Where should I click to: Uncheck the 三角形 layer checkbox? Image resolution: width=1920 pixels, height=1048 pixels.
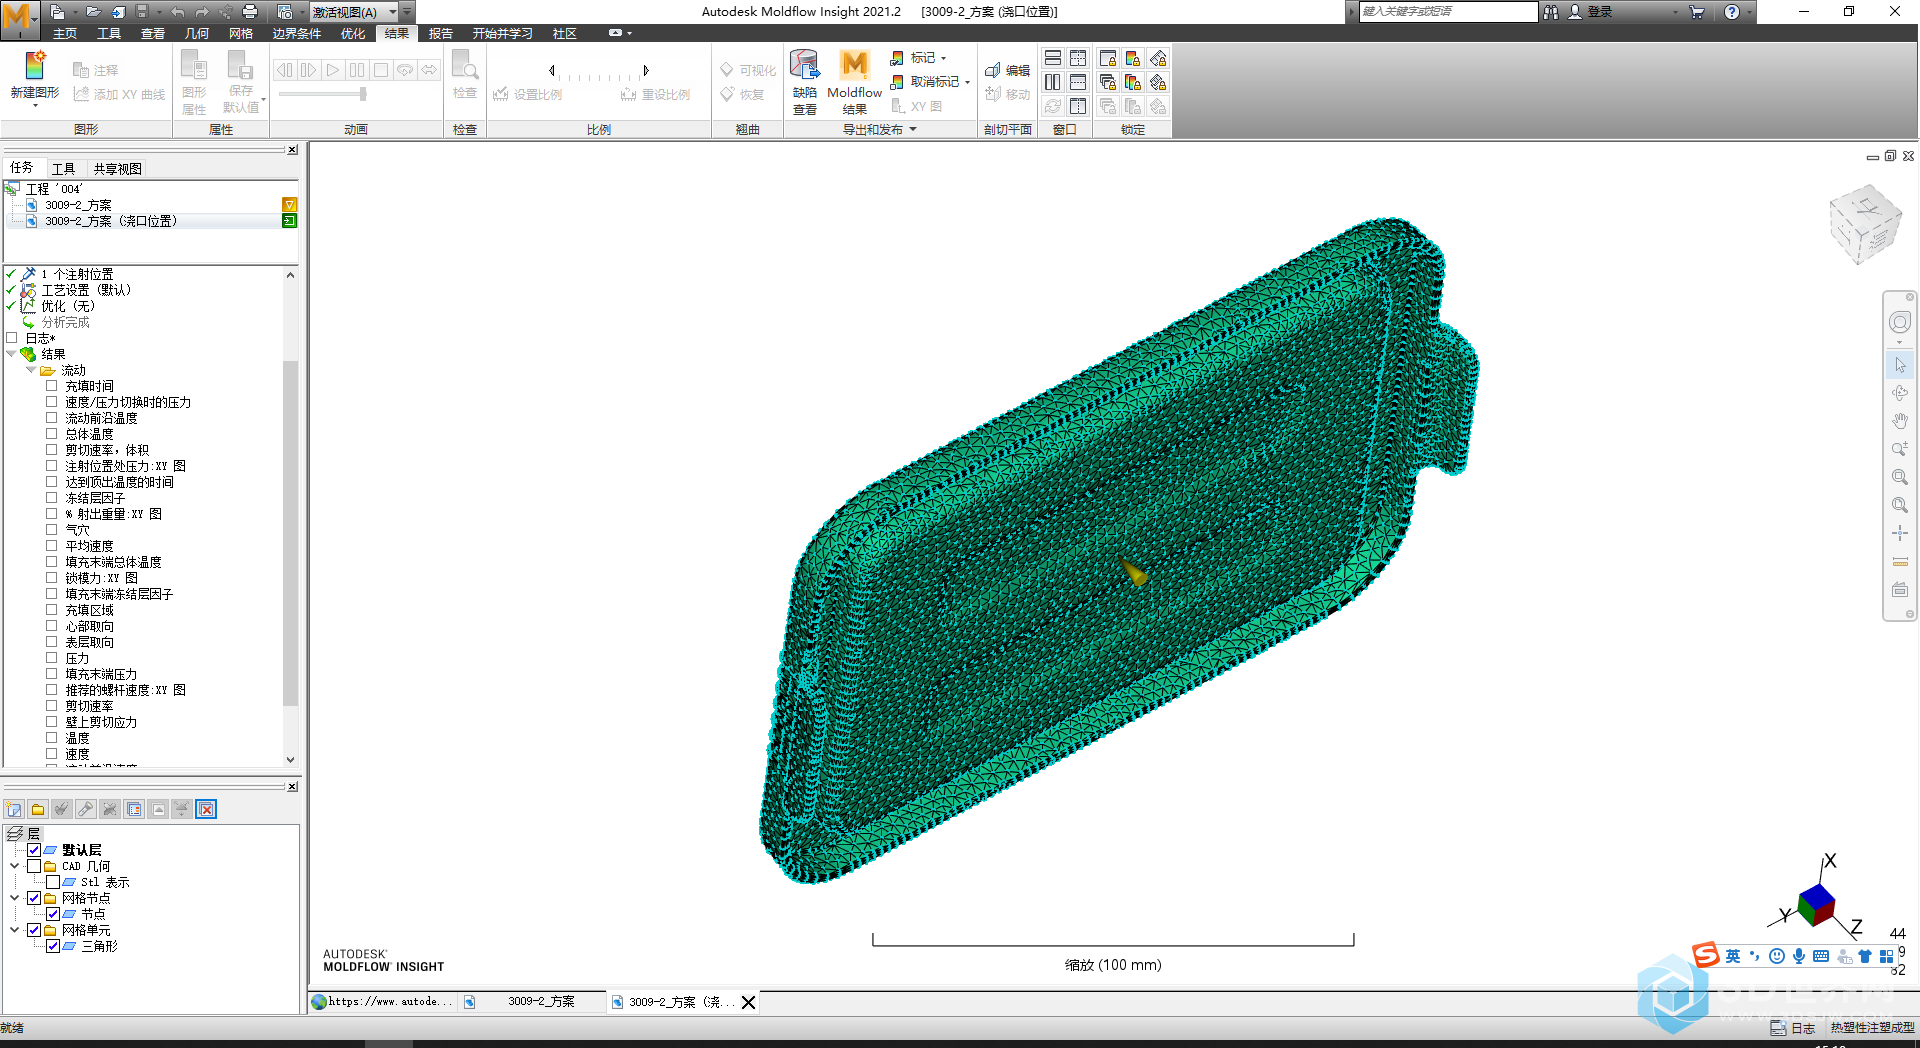pos(53,946)
